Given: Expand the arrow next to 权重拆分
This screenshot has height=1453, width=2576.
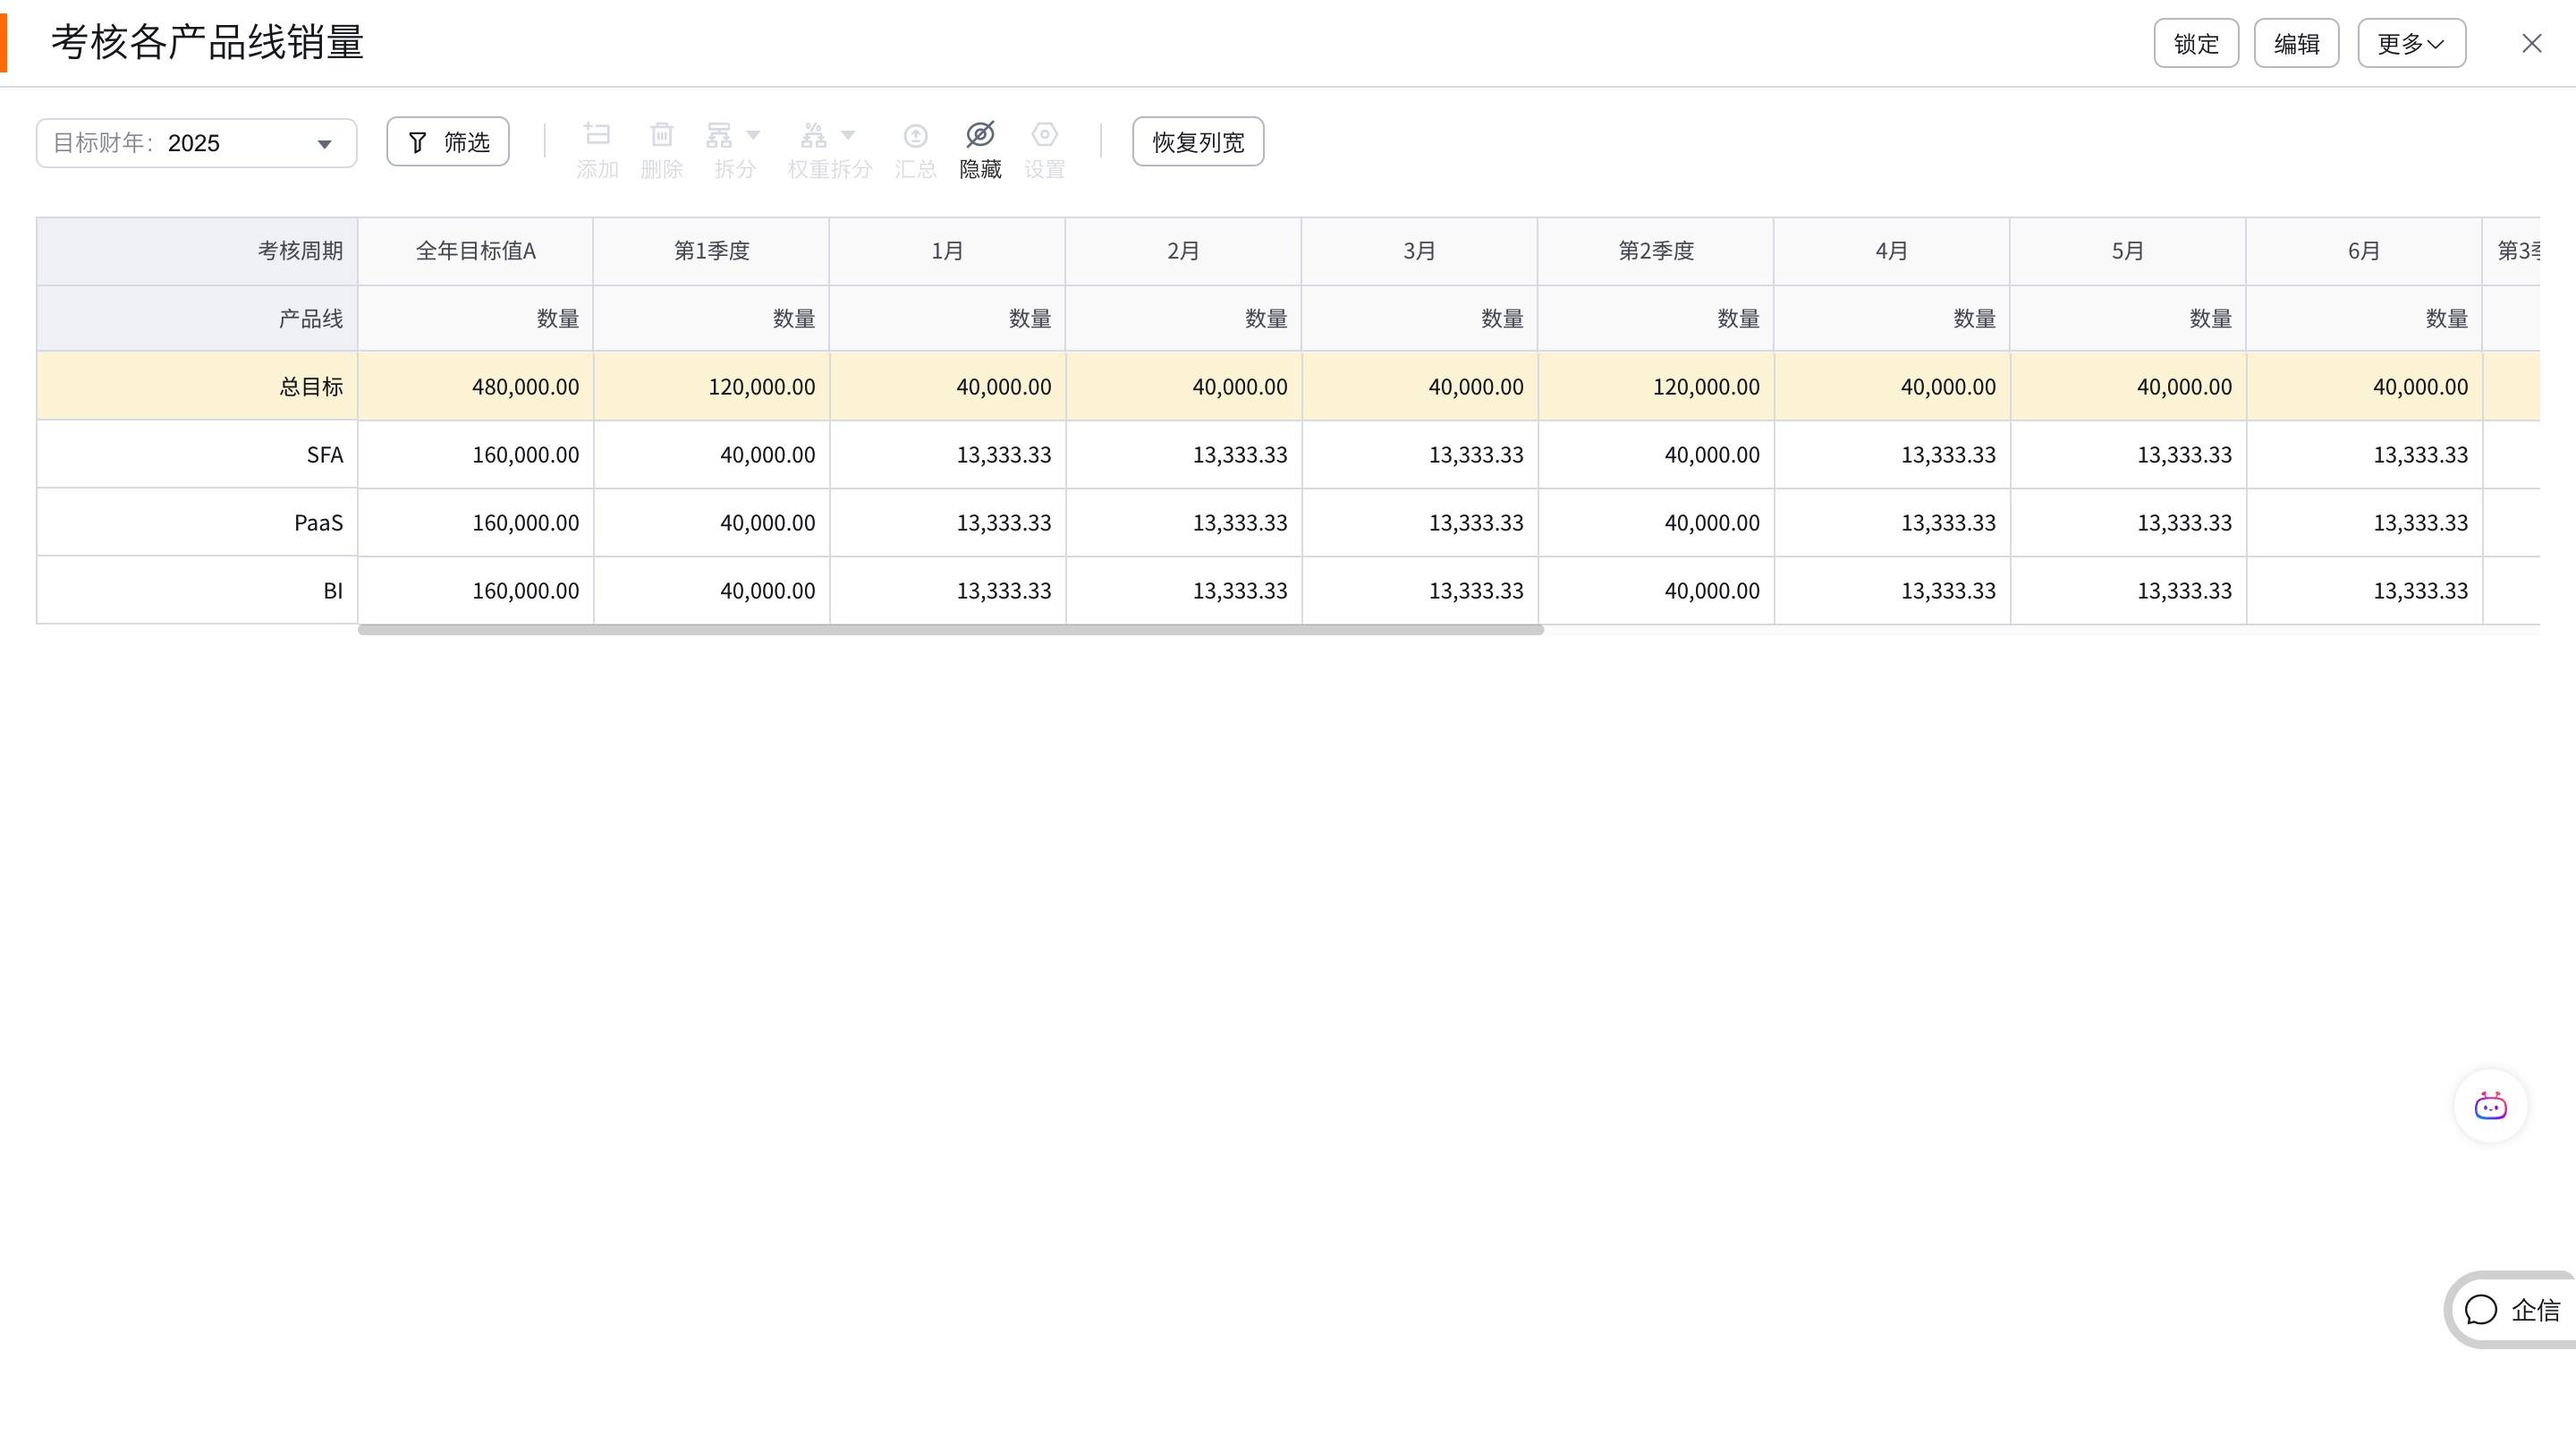Looking at the screenshot, I should click(x=848, y=135).
